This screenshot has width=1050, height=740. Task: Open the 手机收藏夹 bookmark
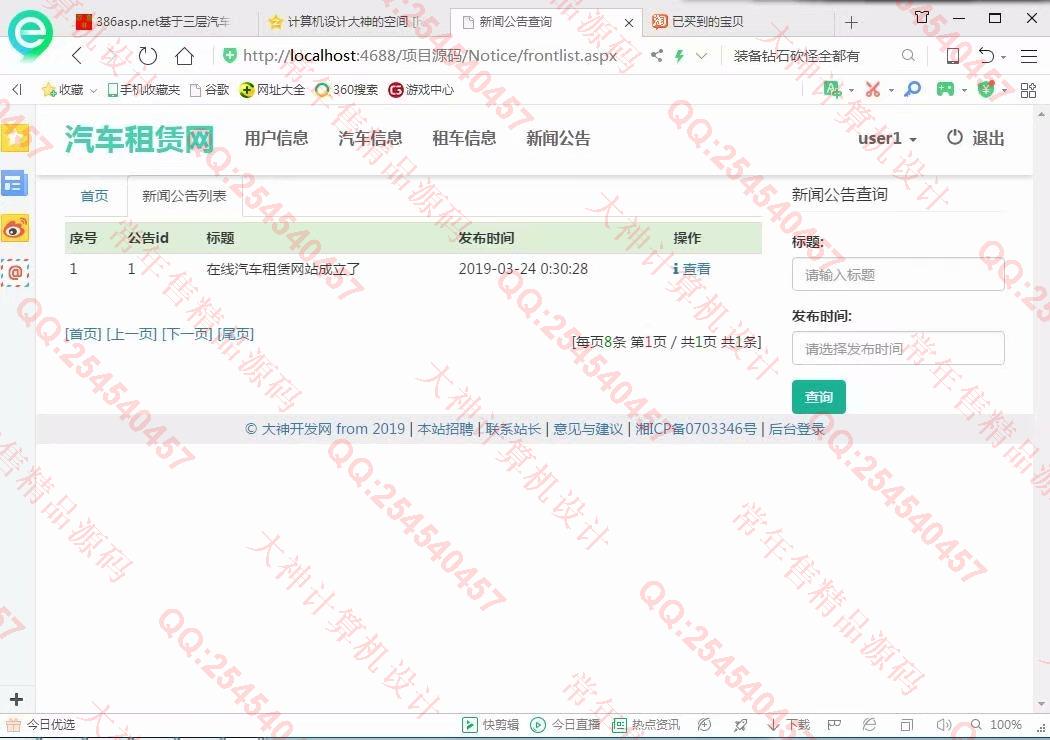pos(143,89)
